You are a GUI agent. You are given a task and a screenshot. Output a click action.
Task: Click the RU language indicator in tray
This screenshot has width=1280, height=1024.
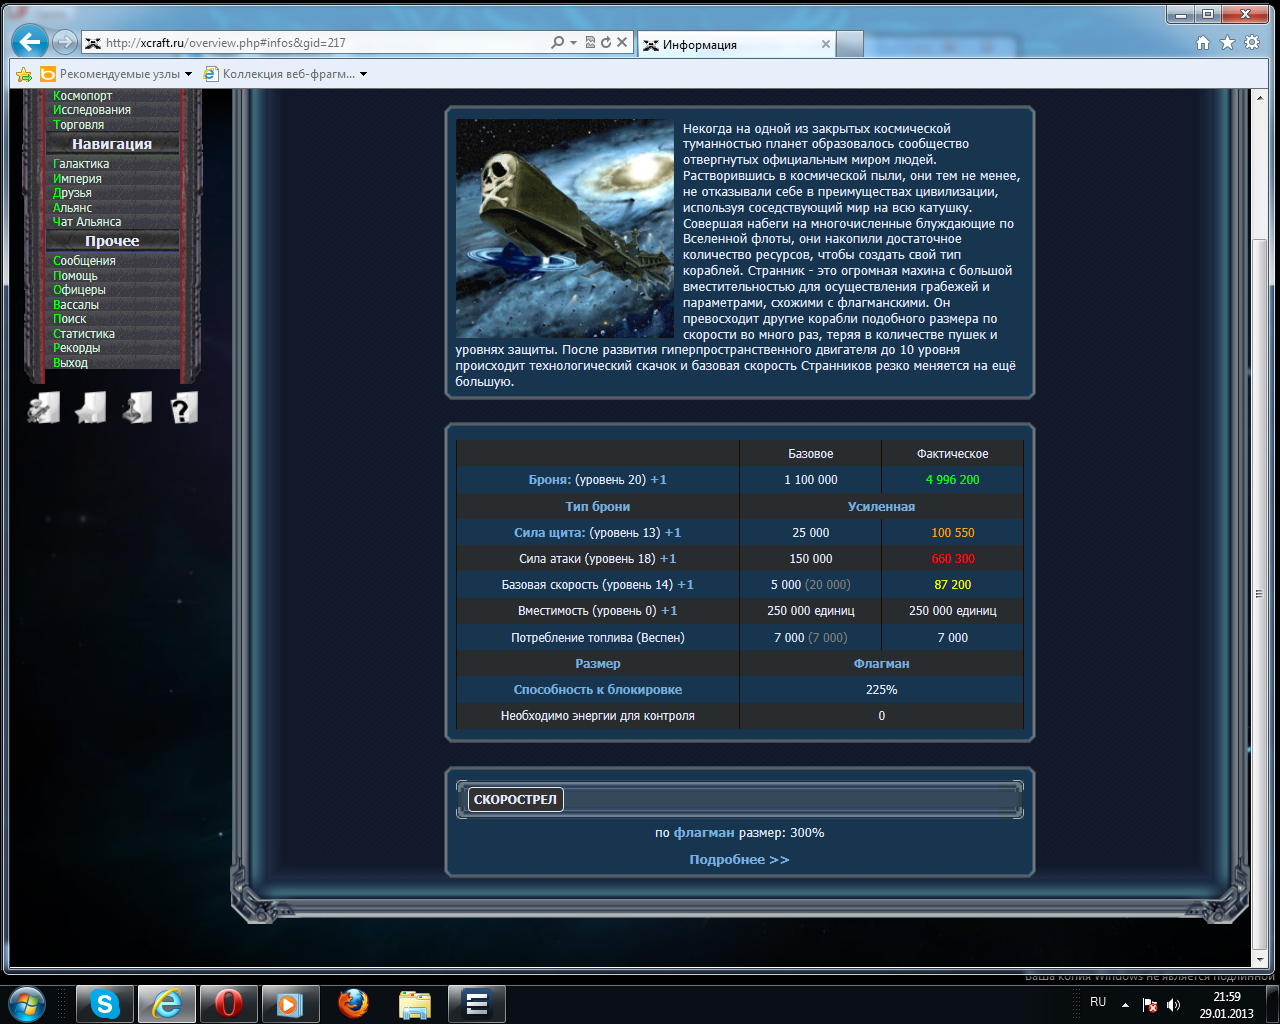1098,1002
